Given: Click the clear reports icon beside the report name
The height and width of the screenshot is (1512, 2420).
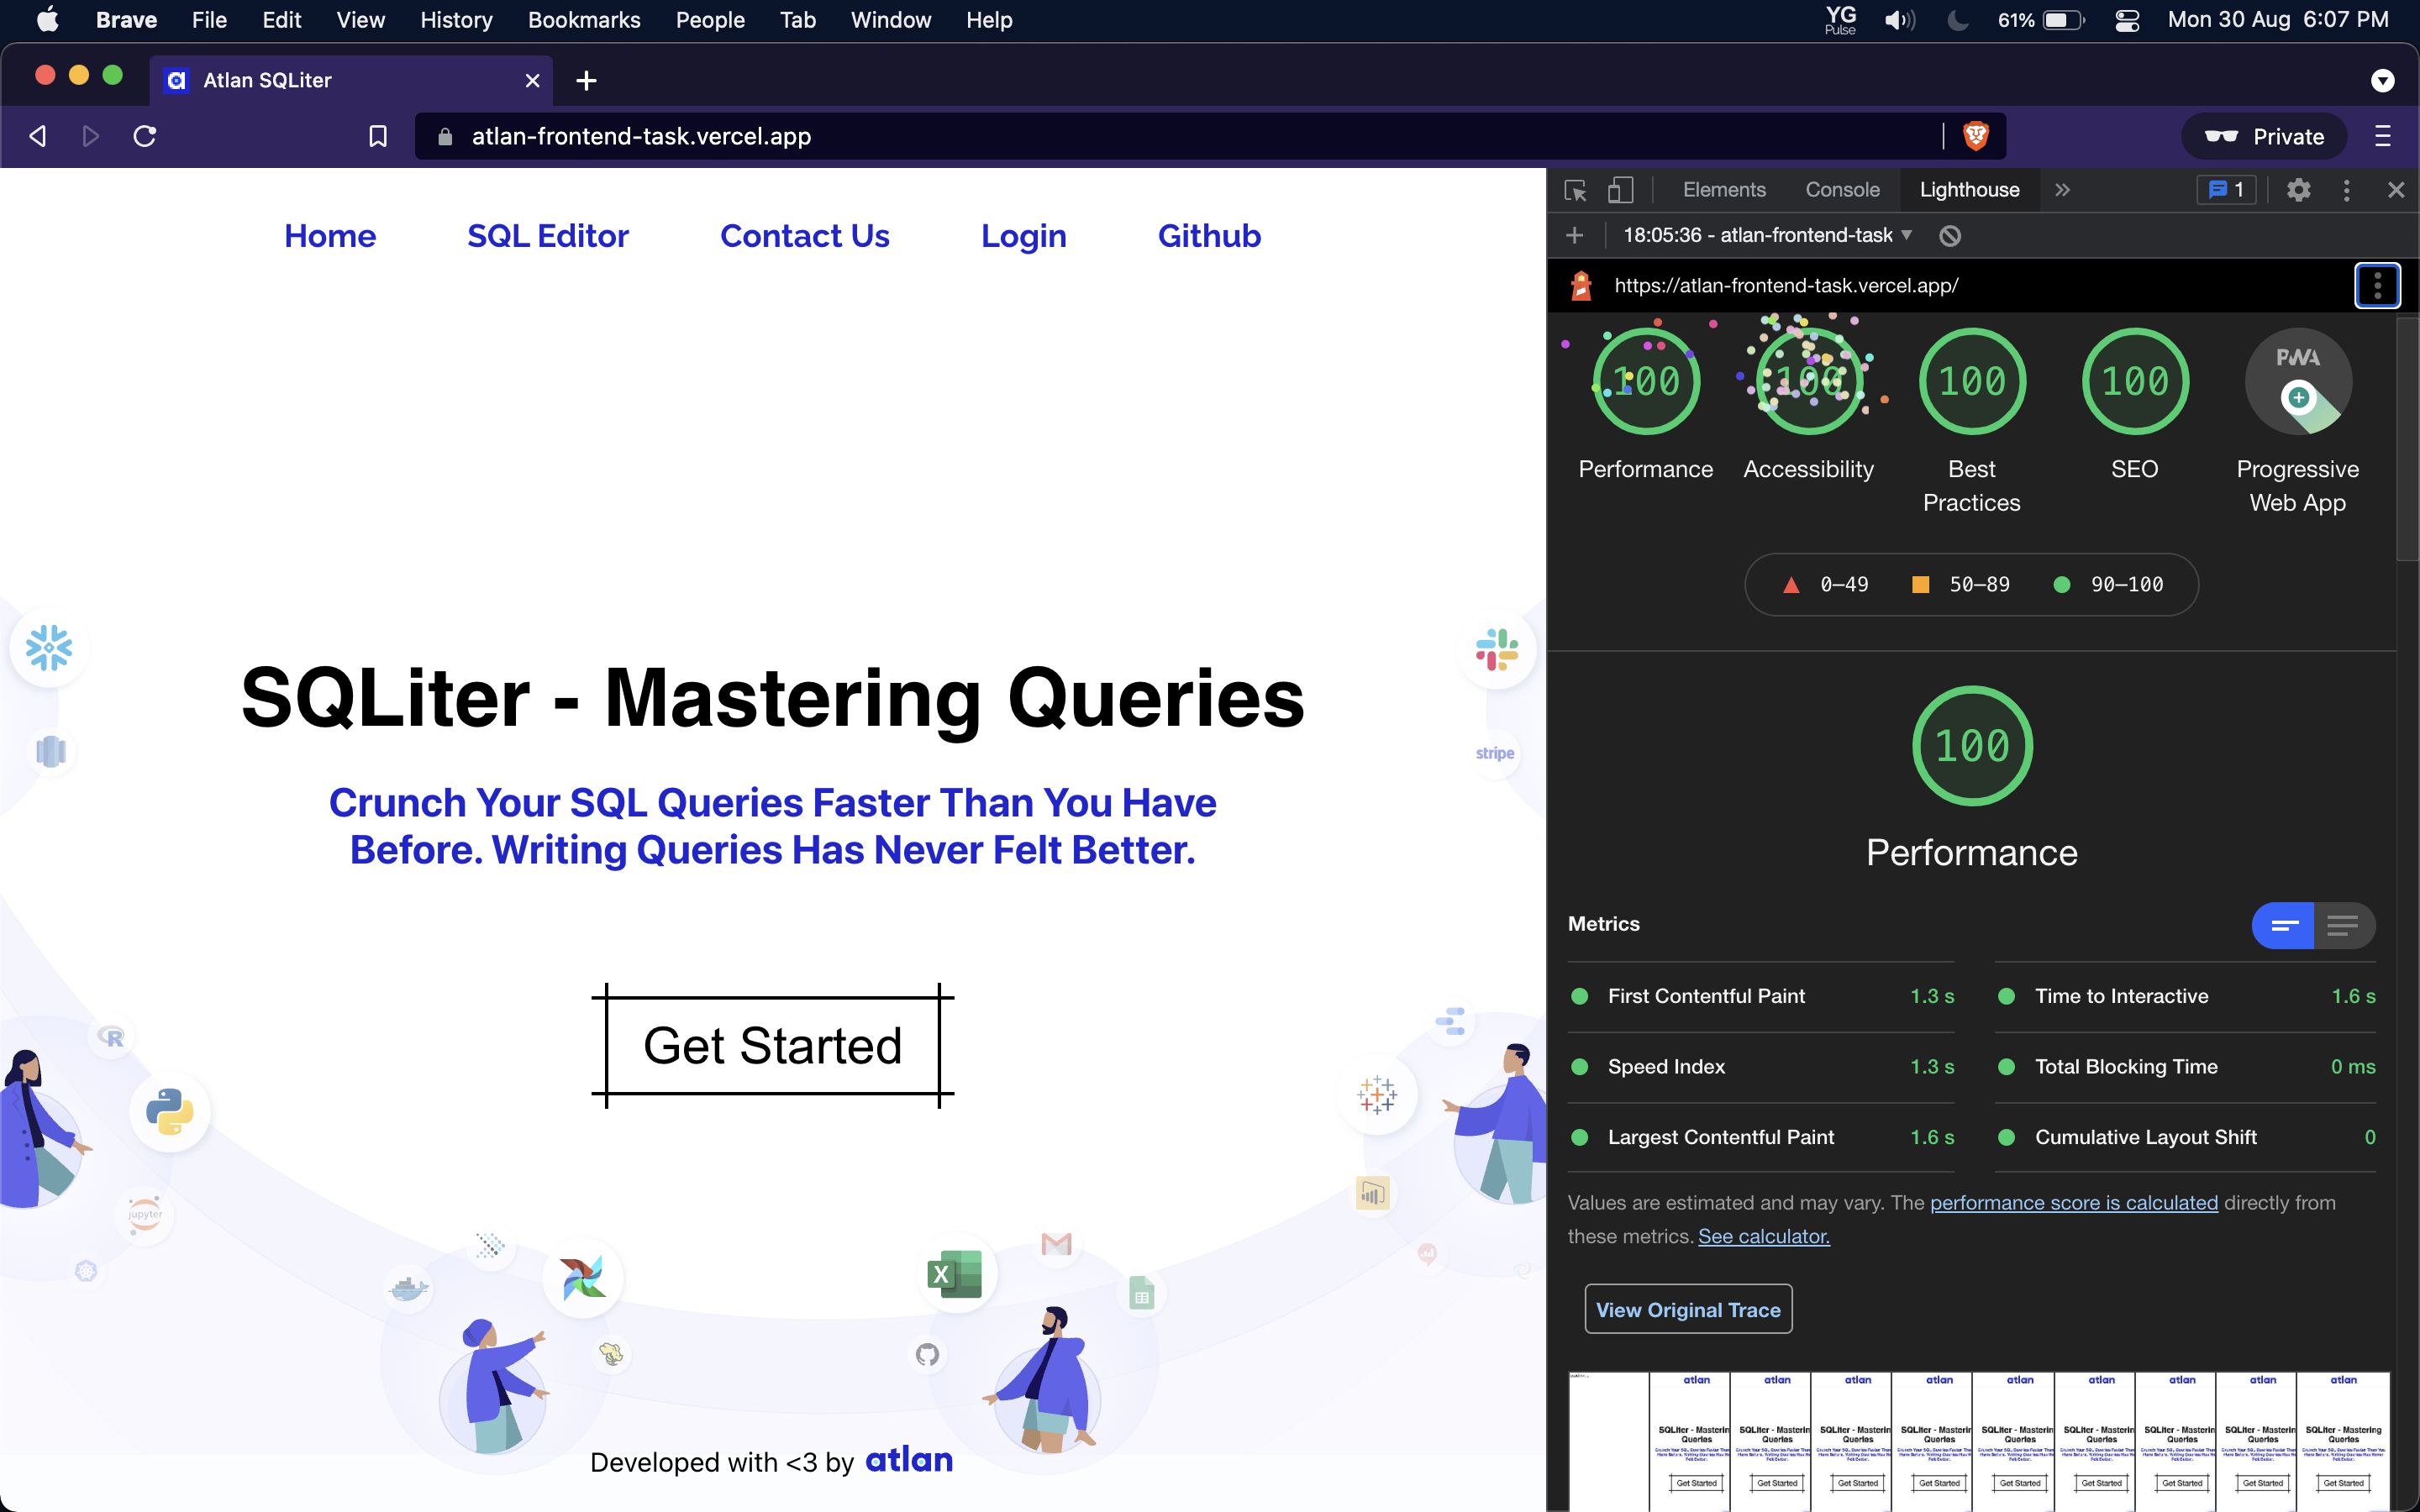Looking at the screenshot, I should point(1950,236).
